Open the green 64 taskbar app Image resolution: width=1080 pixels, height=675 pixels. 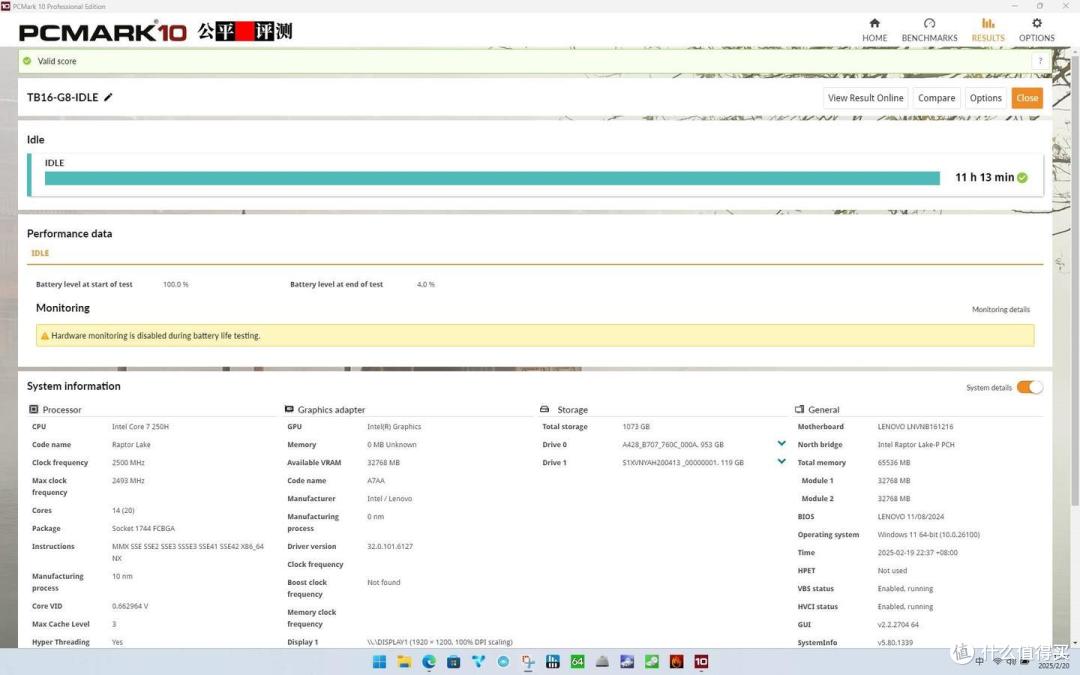(577, 661)
